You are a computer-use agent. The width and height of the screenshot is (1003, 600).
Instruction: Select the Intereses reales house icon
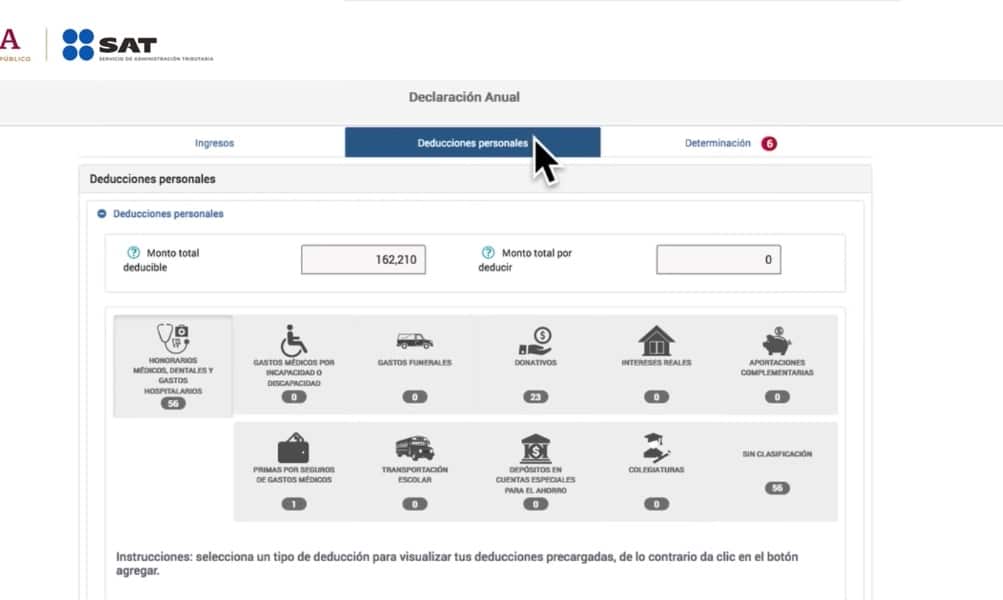656,342
